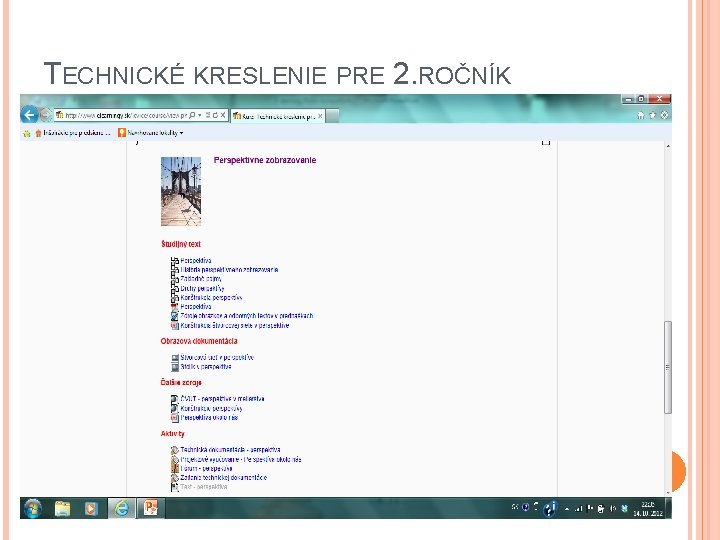Click icon beside Perspektíva okolo nás resource
Screen dimensions: 720x540
(174, 418)
